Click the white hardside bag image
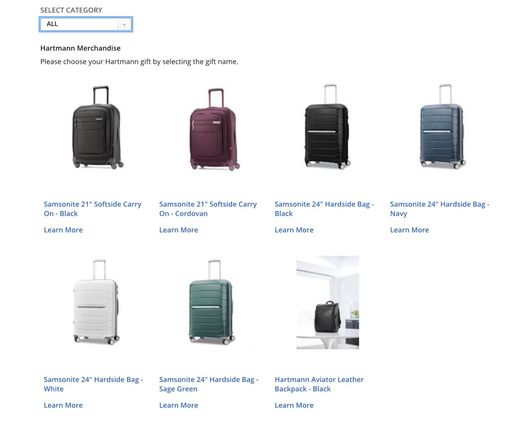This screenshot has width=505, height=435. [x=96, y=302]
